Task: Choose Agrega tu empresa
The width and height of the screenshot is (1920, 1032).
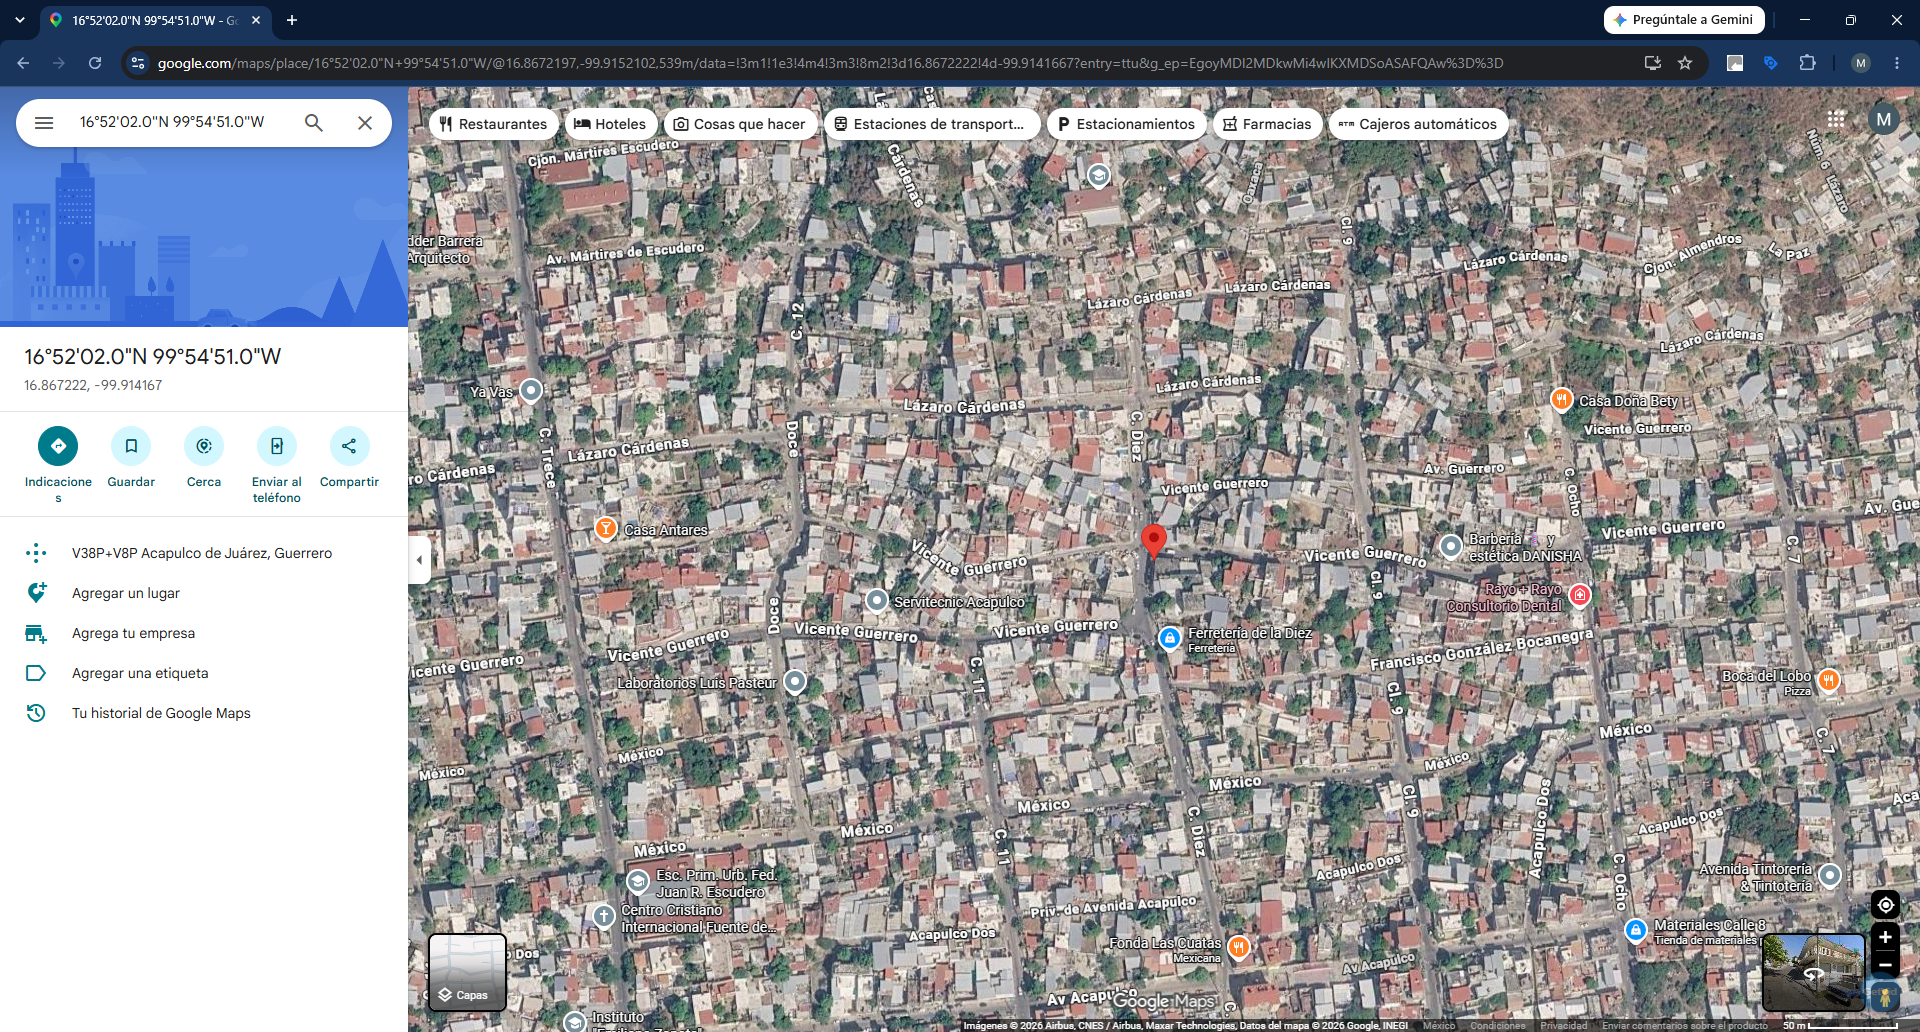Action: pos(204,633)
